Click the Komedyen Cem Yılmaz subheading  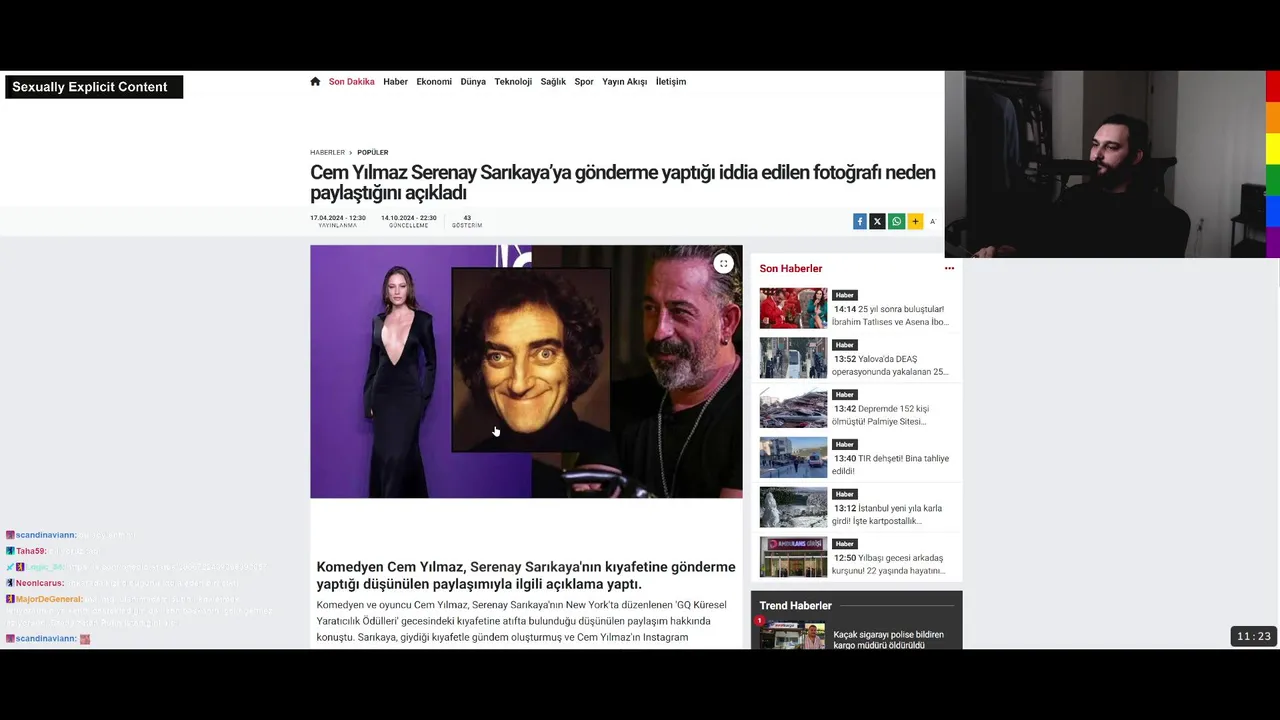pos(526,575)
